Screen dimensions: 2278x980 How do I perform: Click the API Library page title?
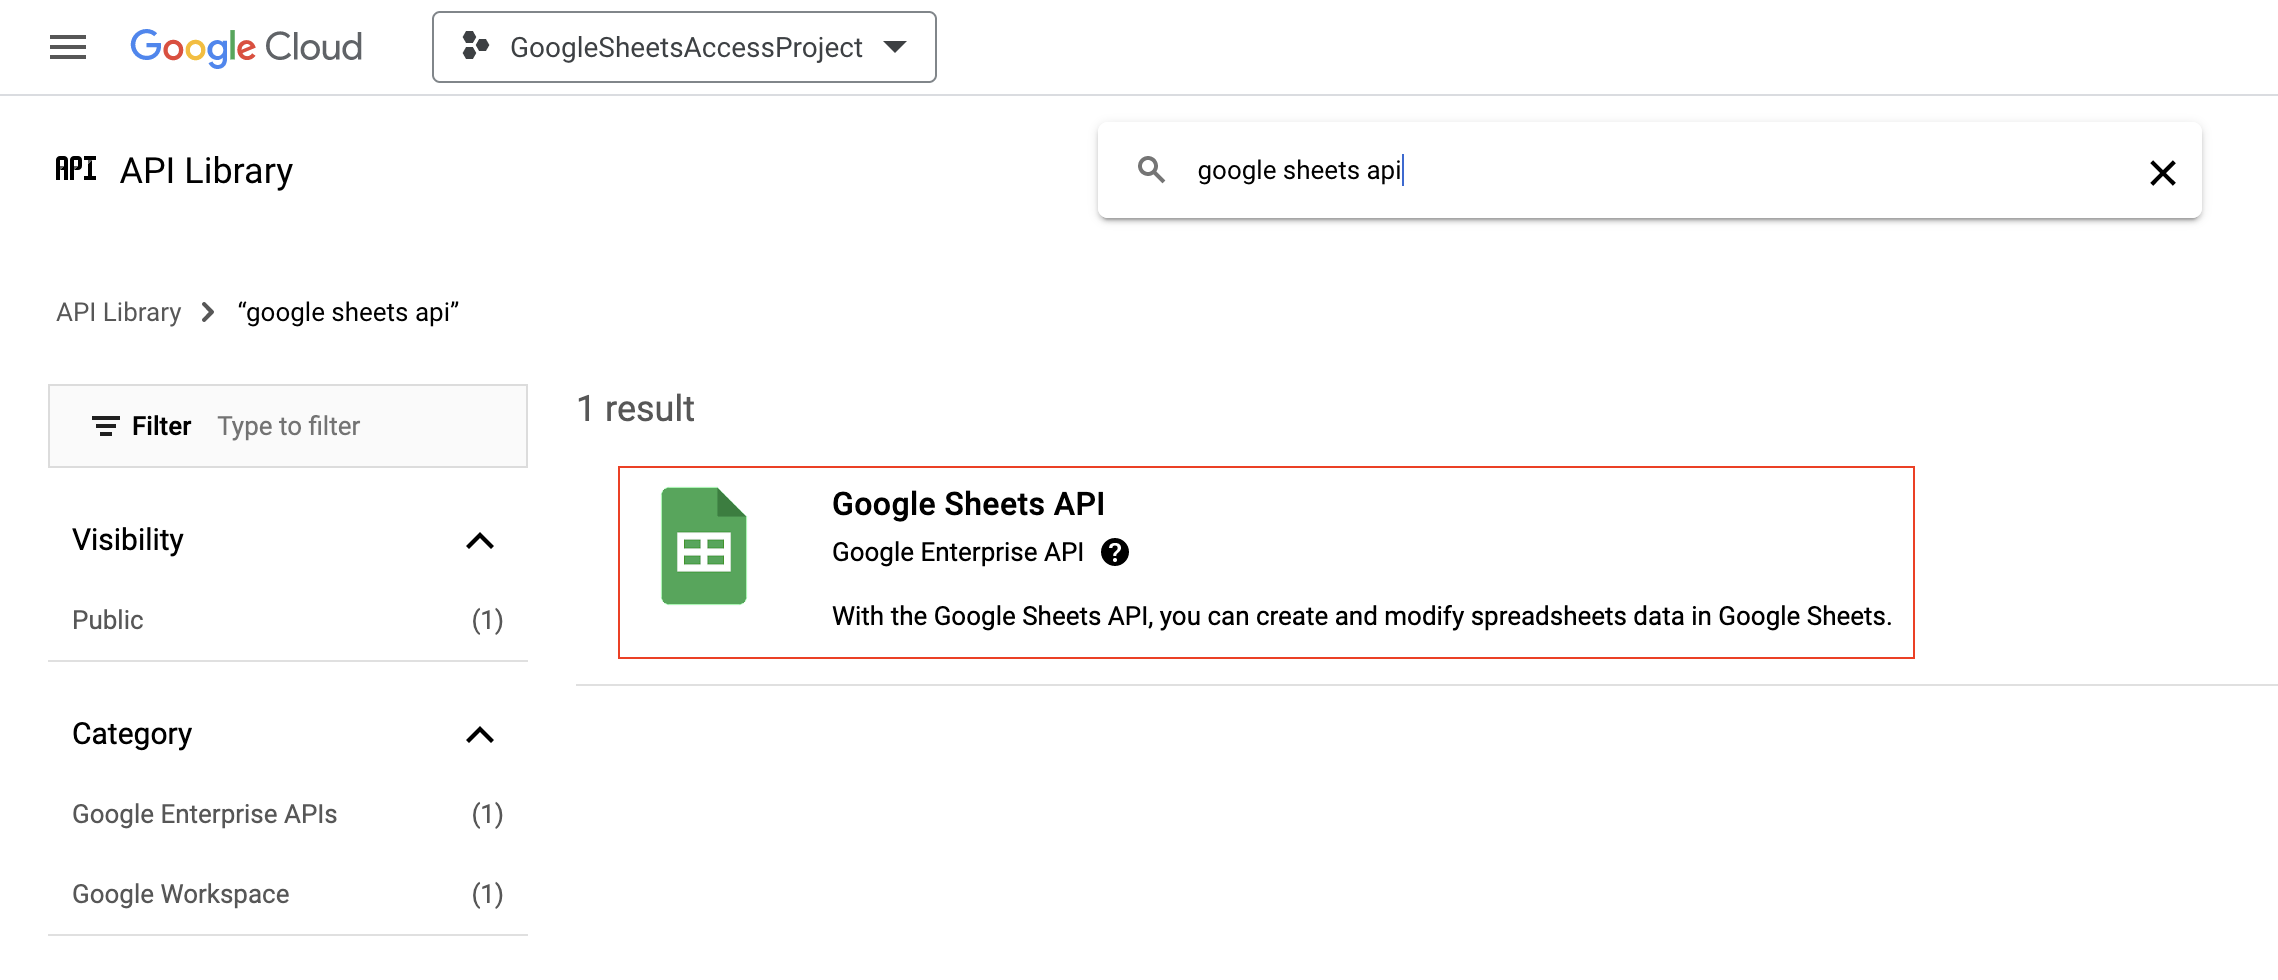click(x=206, y=171)
